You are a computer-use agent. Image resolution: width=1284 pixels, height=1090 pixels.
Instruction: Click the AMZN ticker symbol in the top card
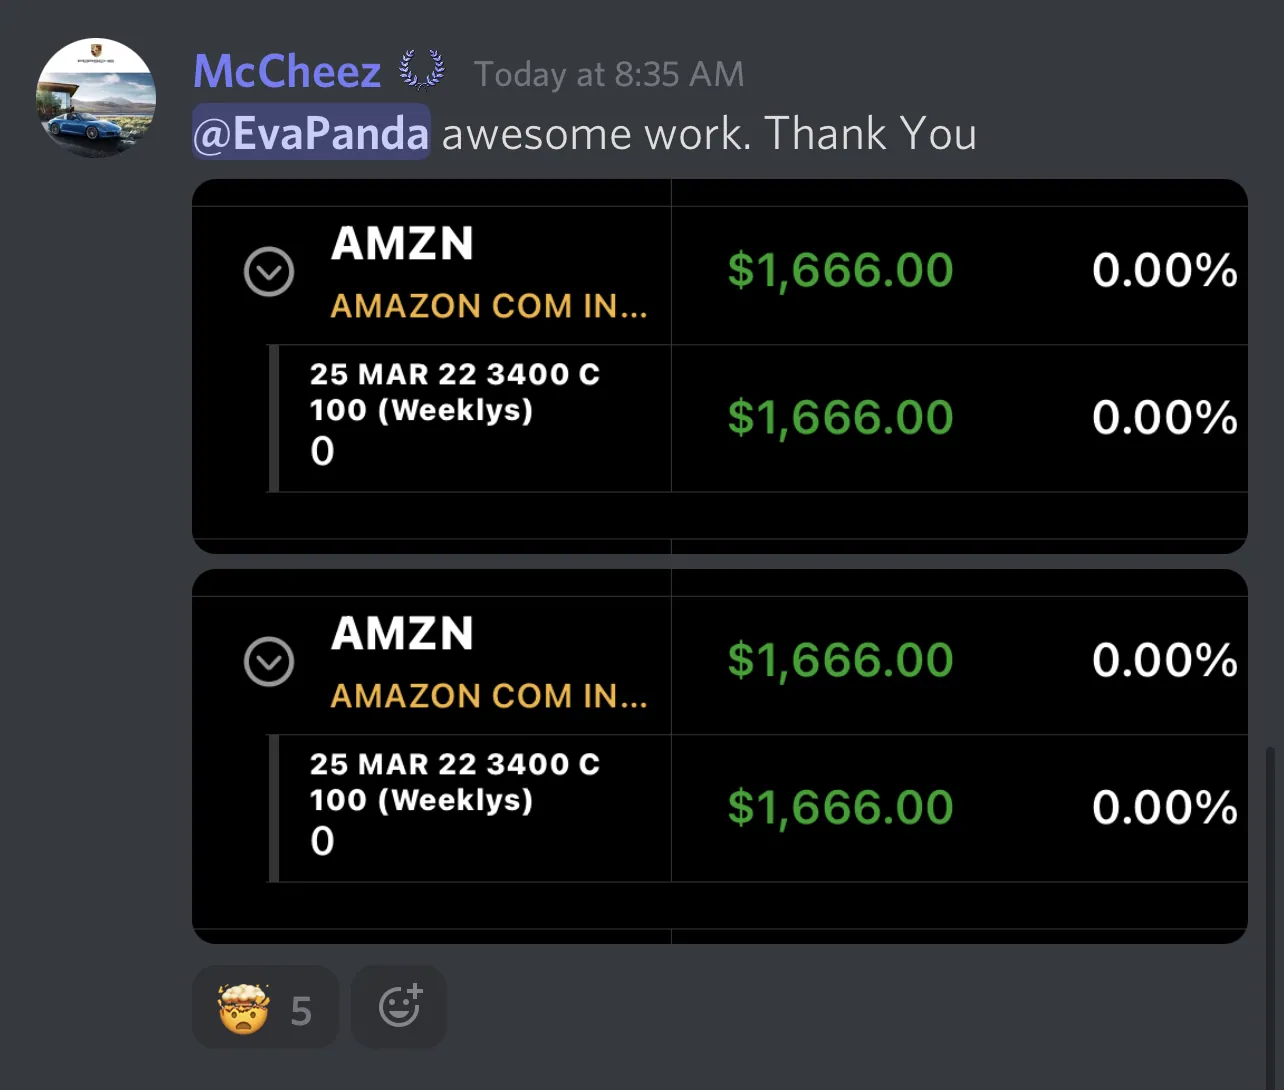tap(401, 243)
